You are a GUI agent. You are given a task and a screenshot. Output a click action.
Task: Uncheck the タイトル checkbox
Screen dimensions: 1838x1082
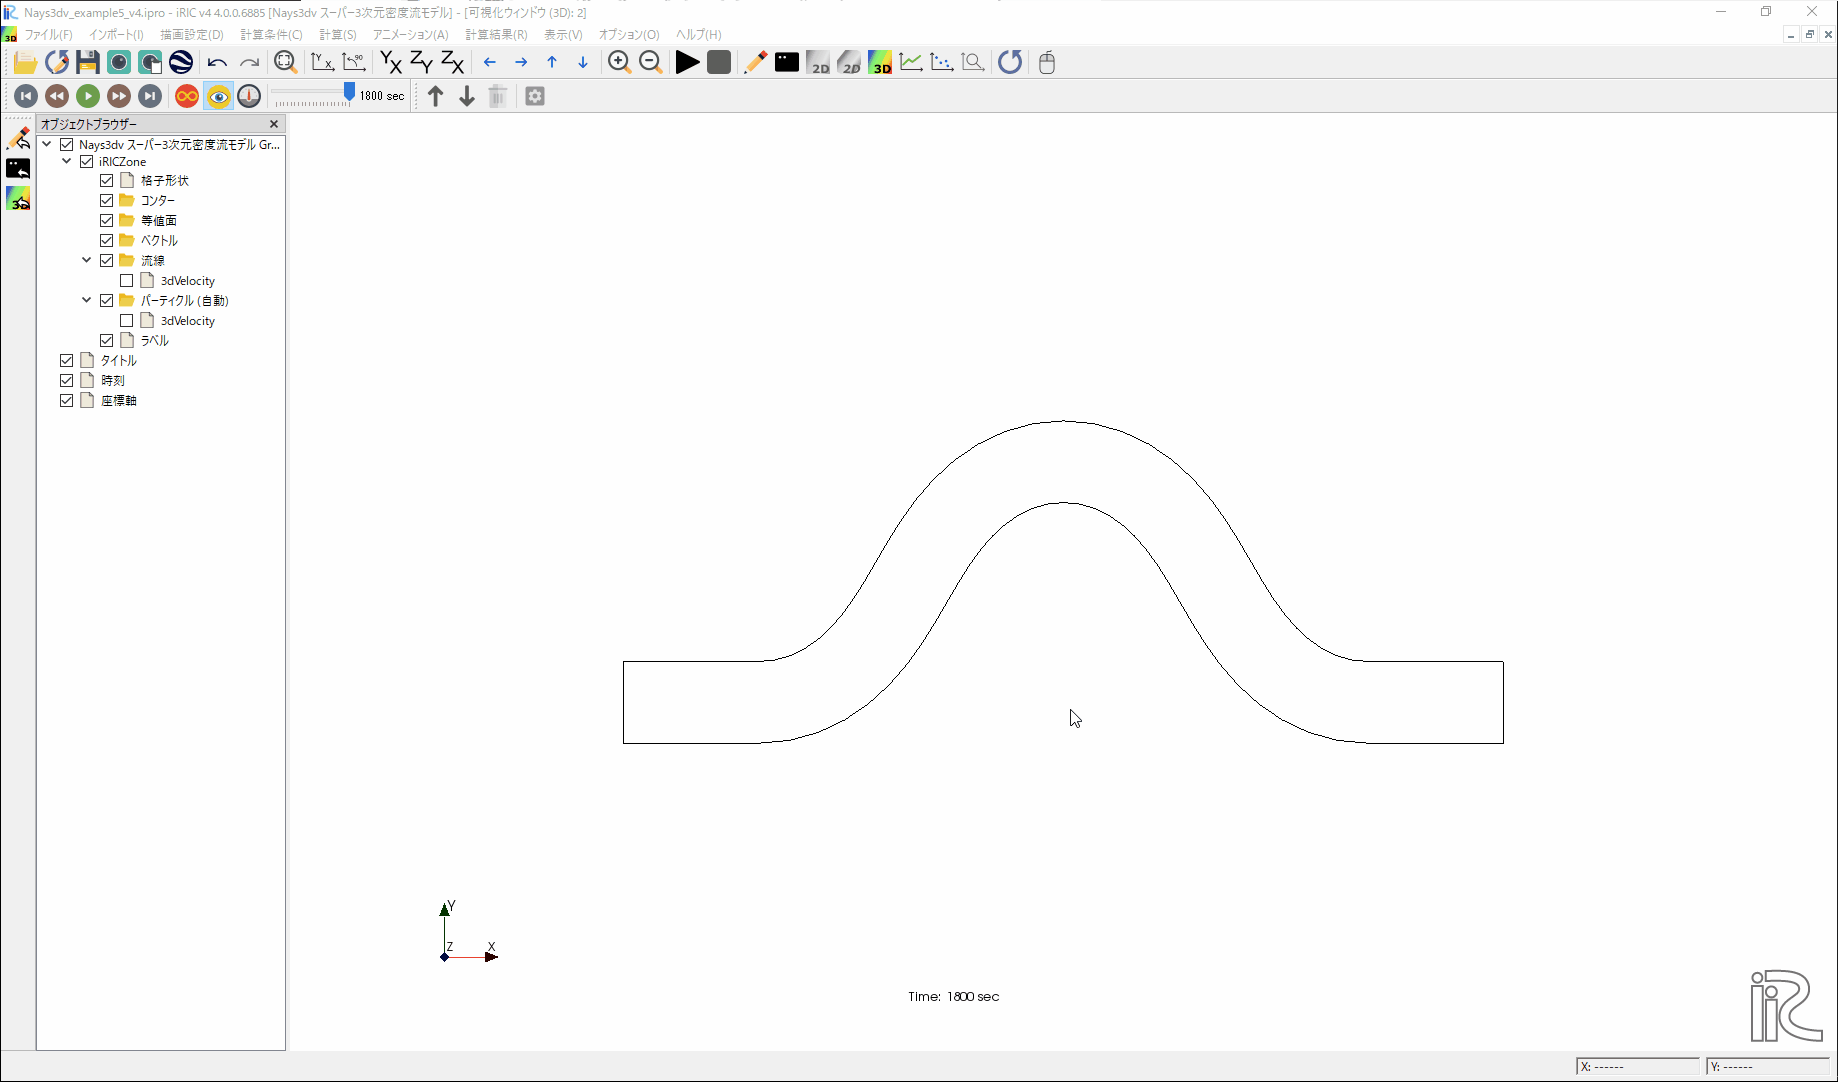pos(67,361)
